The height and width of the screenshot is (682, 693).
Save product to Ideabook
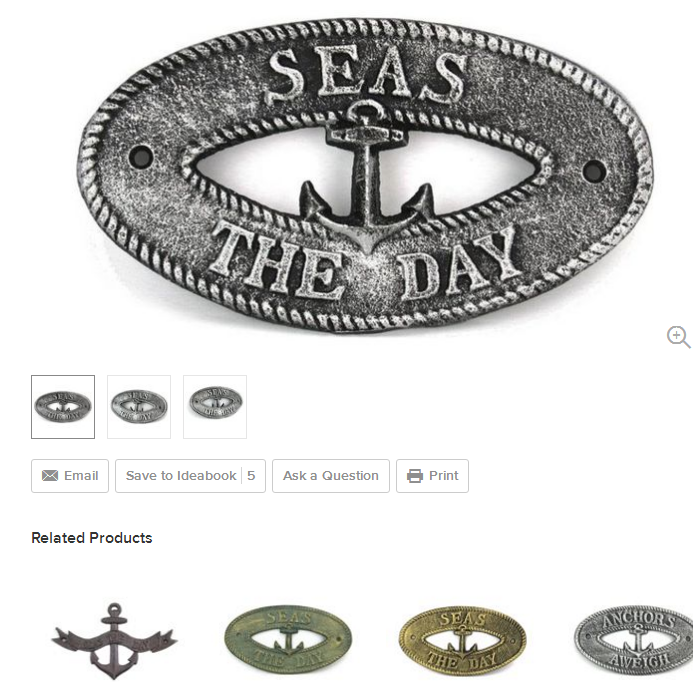point(190,476)
